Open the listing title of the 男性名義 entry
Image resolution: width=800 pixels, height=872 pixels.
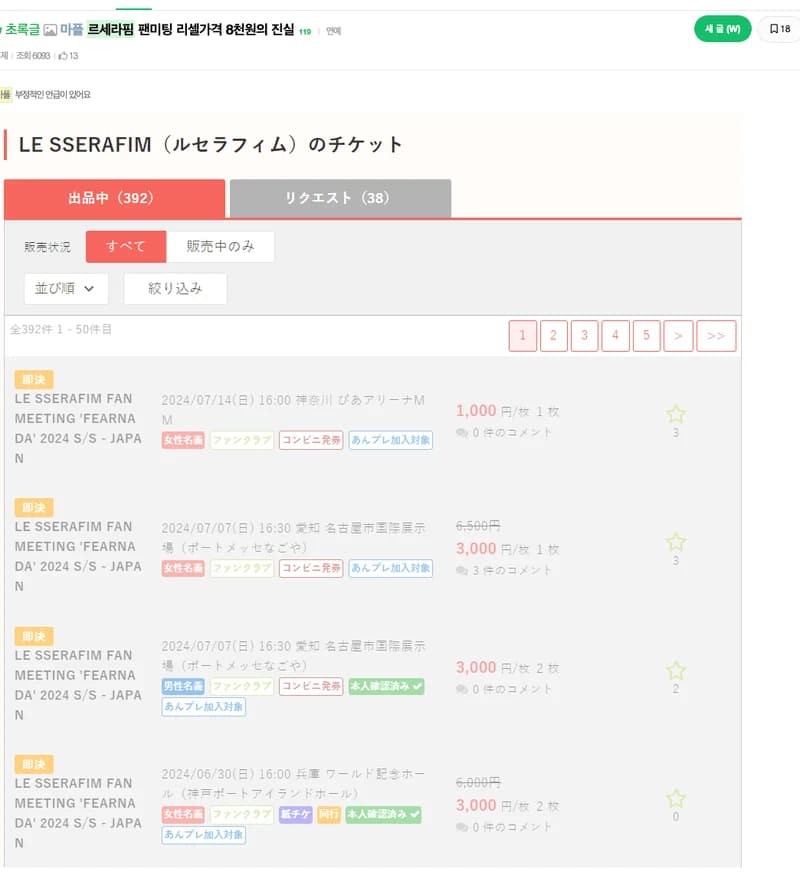coord(78,685)
